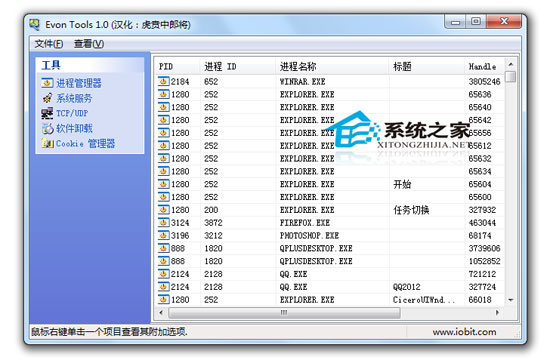This screenshot has height=363, width=550.
Task: Click icon of QPLUSDESKTOP.EXE row handle 1052852
Action: click(x=163, y=261)
